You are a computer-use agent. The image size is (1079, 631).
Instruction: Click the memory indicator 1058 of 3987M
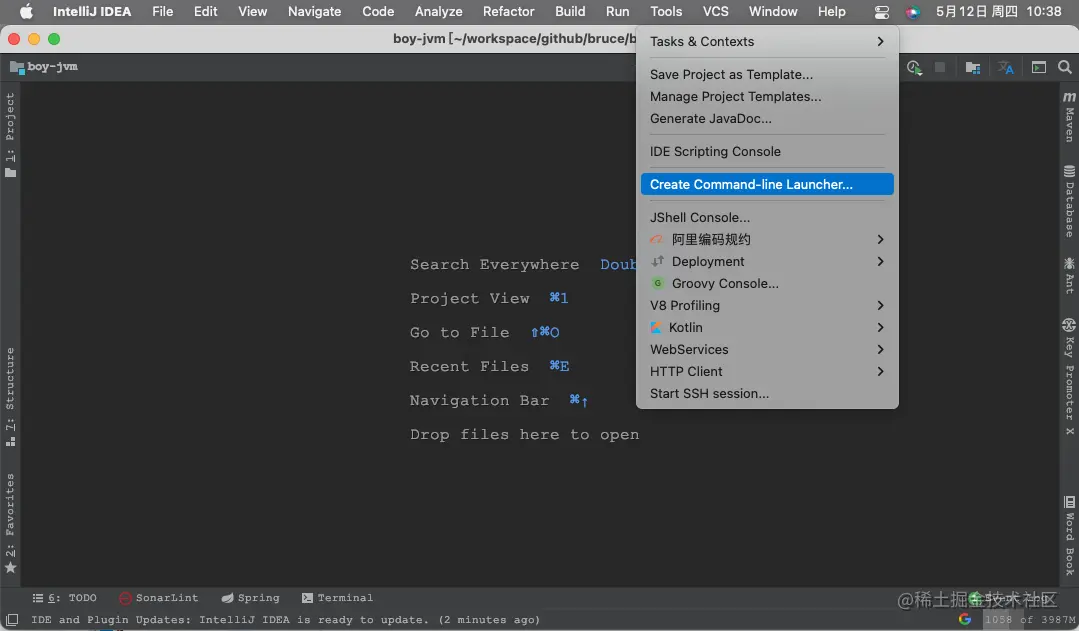(1029, 620)
